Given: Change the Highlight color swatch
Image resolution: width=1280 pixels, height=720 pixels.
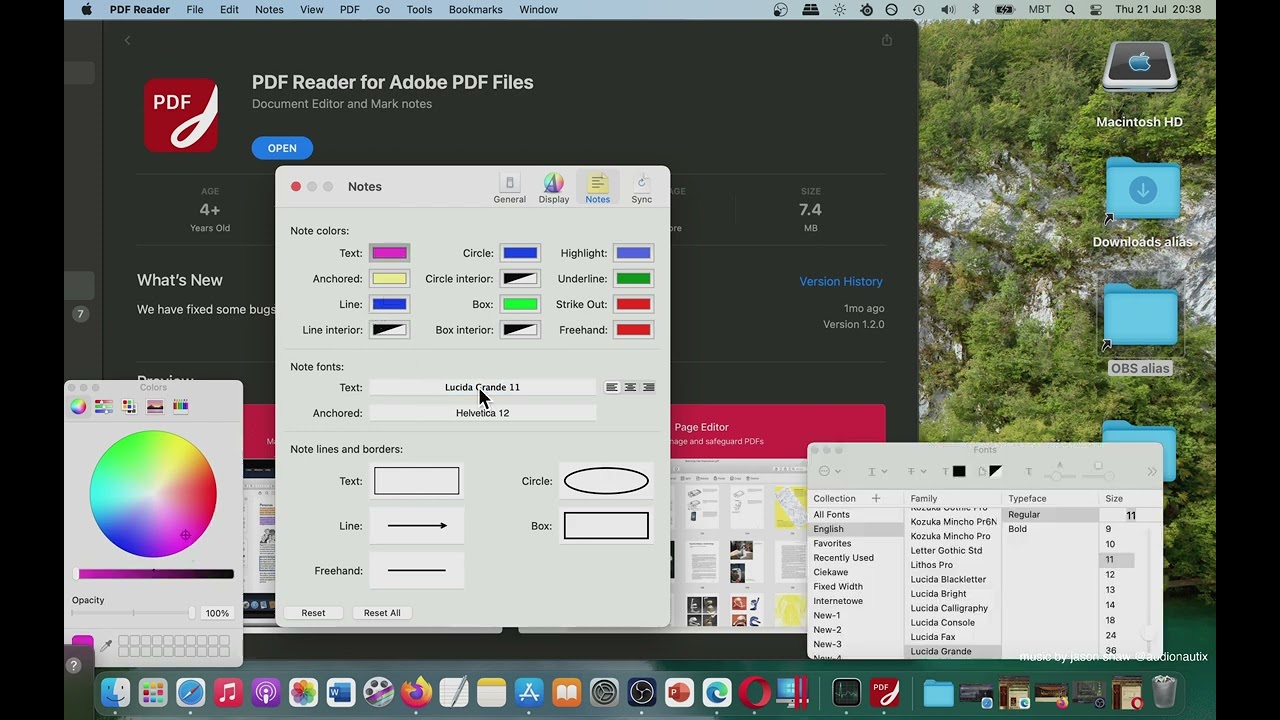Looking at the screenshot, I should tap(633, 253).
